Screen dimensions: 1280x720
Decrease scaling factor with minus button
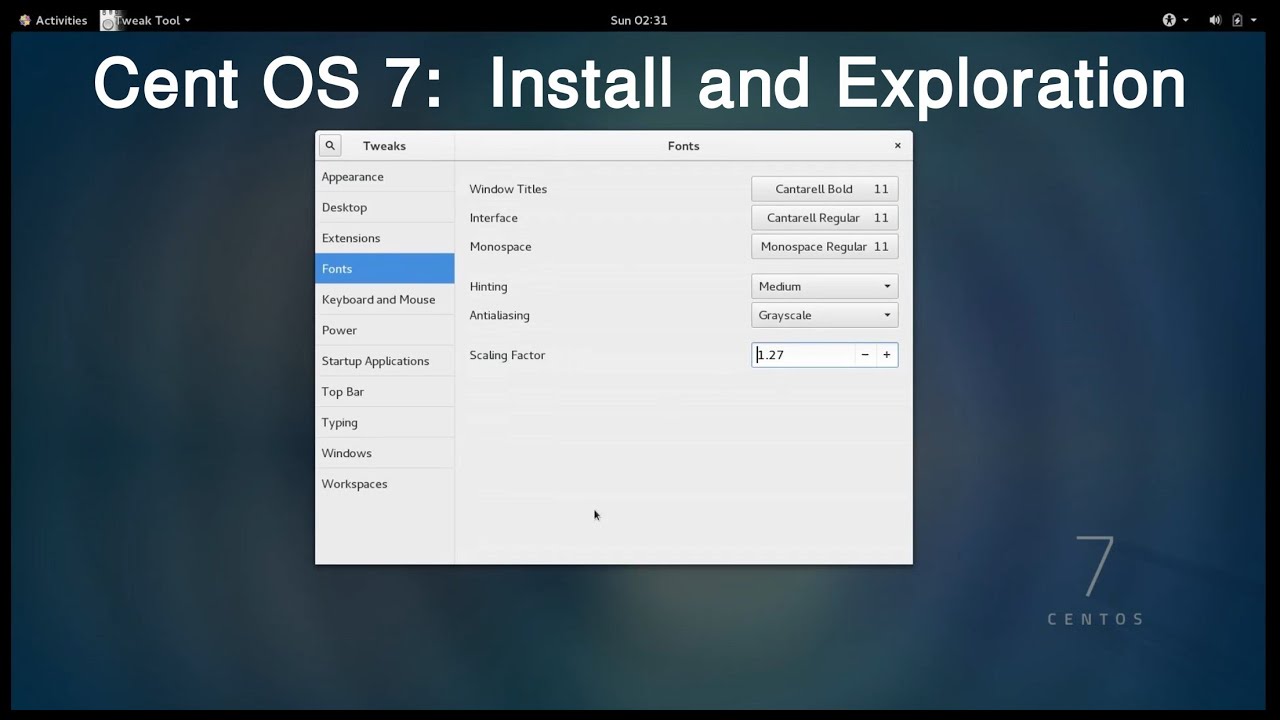[865, 355]
